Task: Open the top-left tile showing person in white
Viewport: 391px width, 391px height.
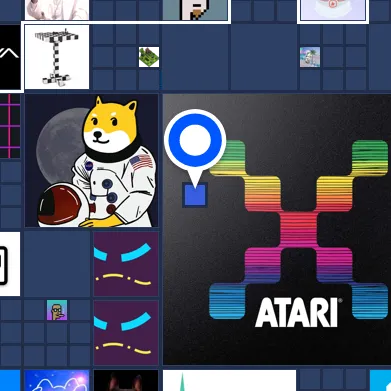Action: pyautogui.click(x=57, y=10)
